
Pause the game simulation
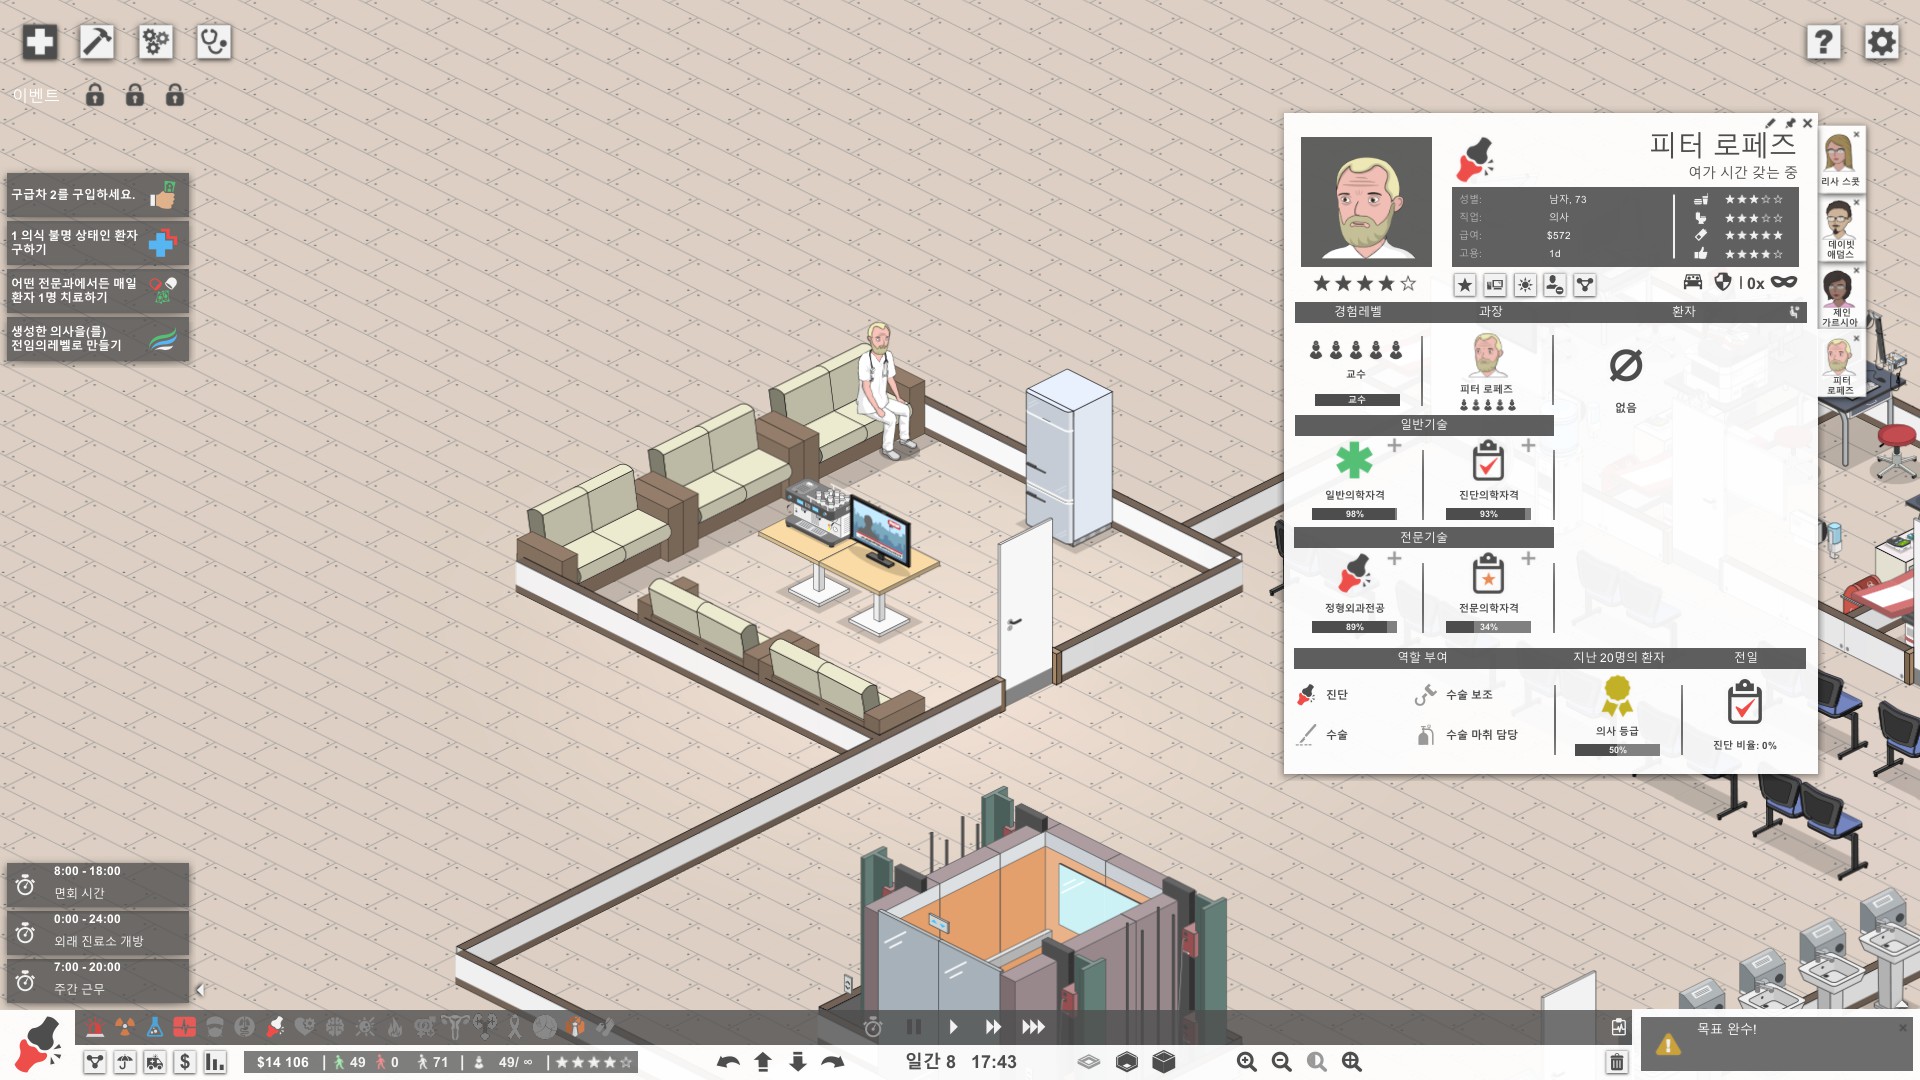[913, 1027]
